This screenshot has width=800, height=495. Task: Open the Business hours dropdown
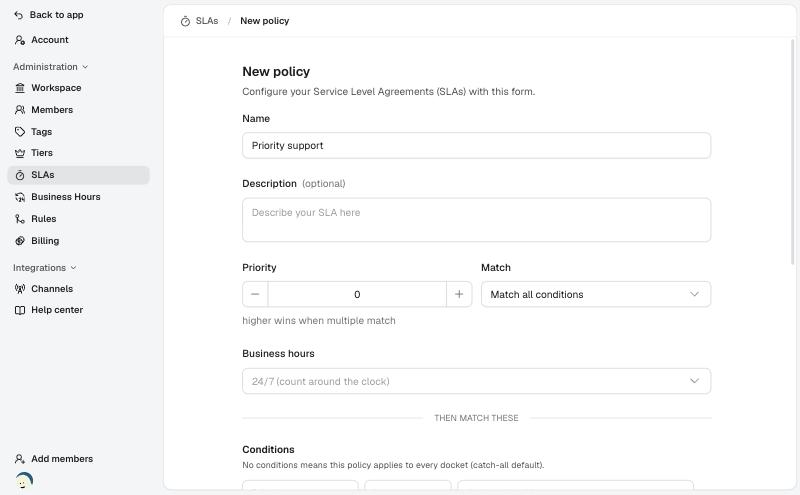tap(477, 381)
